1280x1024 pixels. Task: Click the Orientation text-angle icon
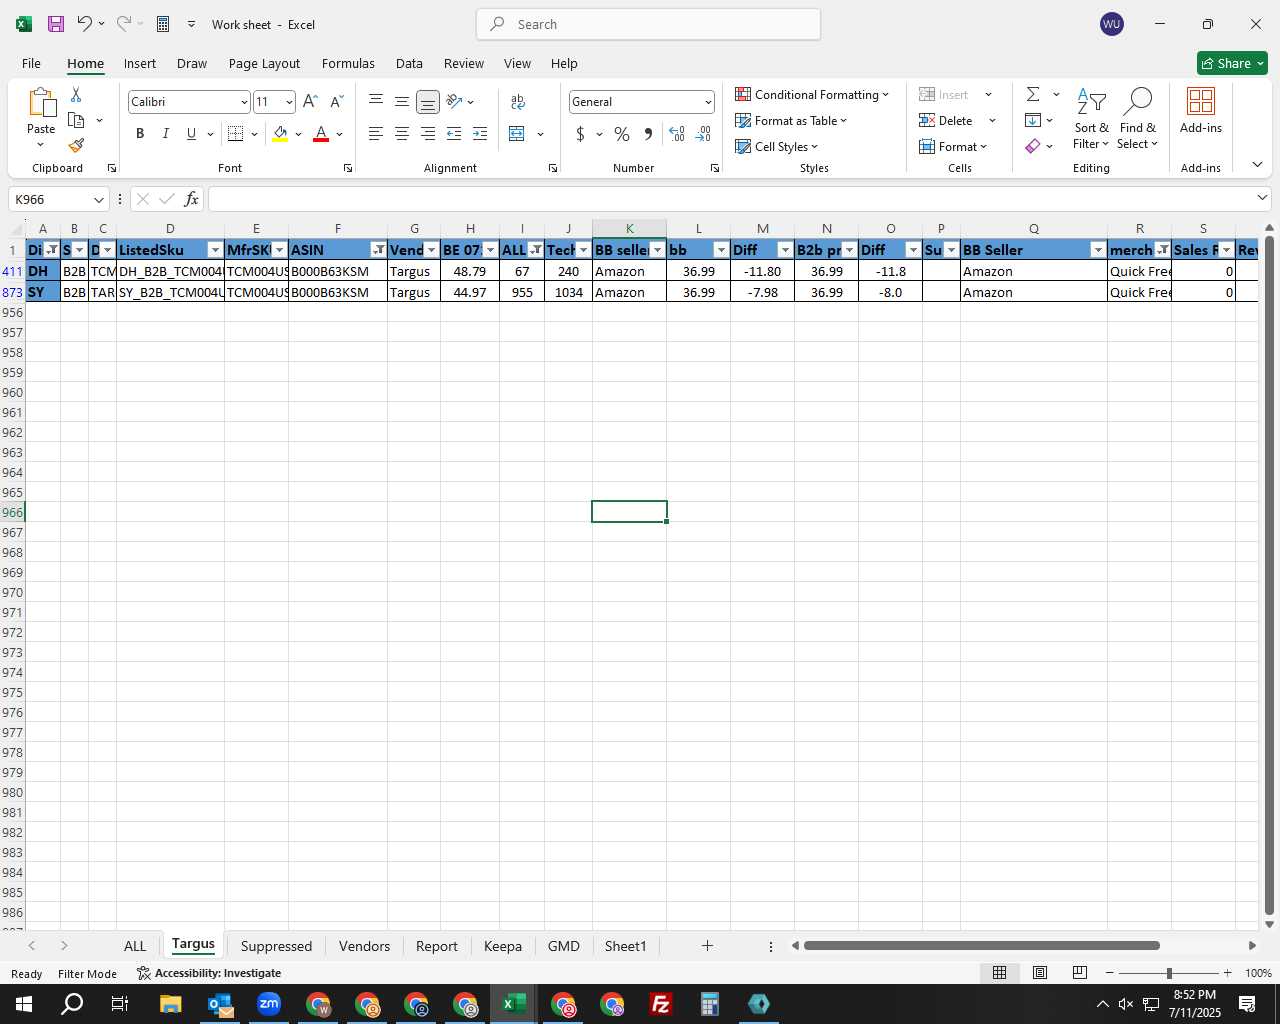455,102
